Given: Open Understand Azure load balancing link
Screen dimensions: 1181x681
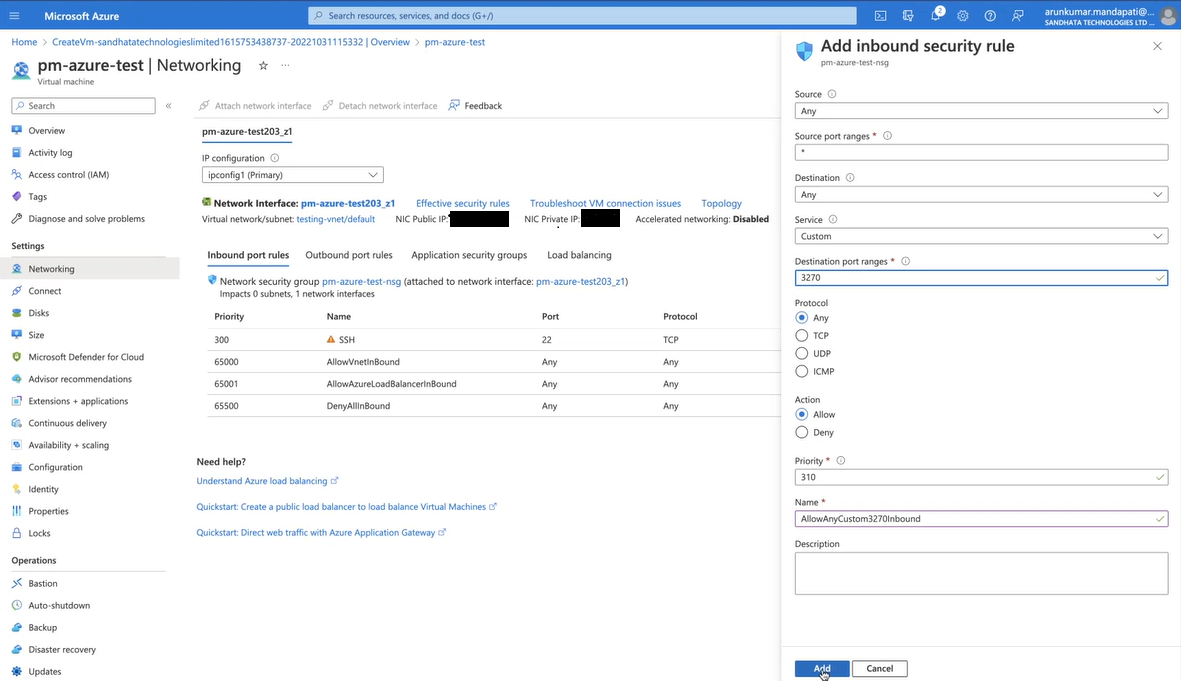Looking at the screenshot, I should [267, 481].
